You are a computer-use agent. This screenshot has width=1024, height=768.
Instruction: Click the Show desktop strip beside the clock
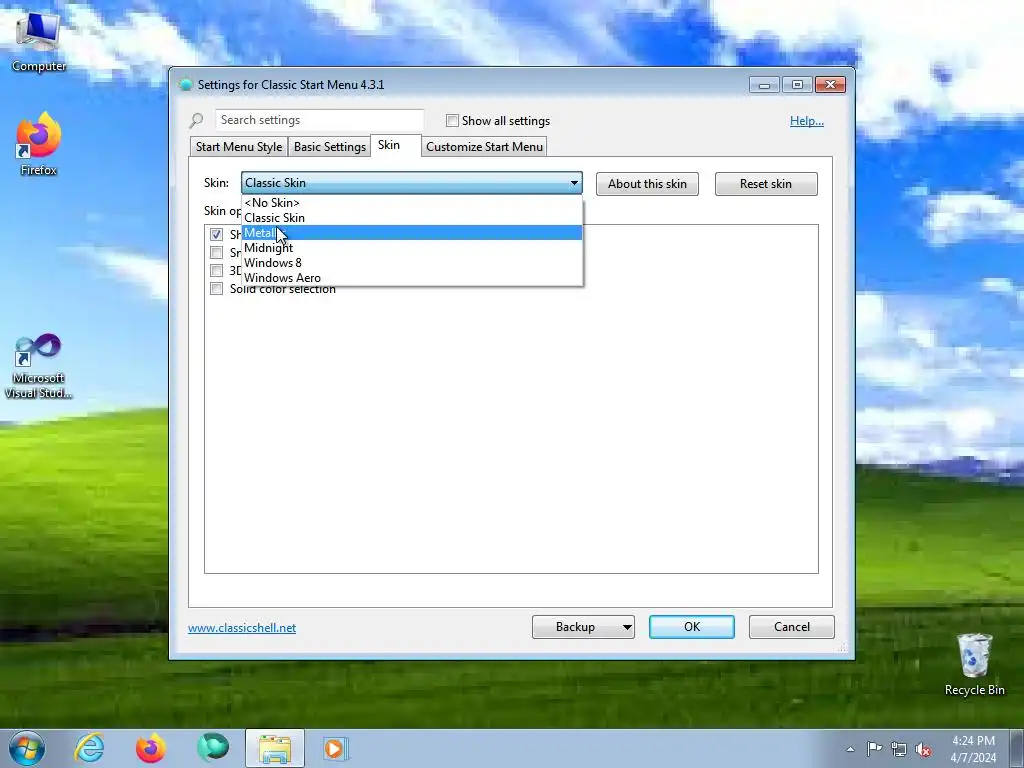click(1017, 748)
